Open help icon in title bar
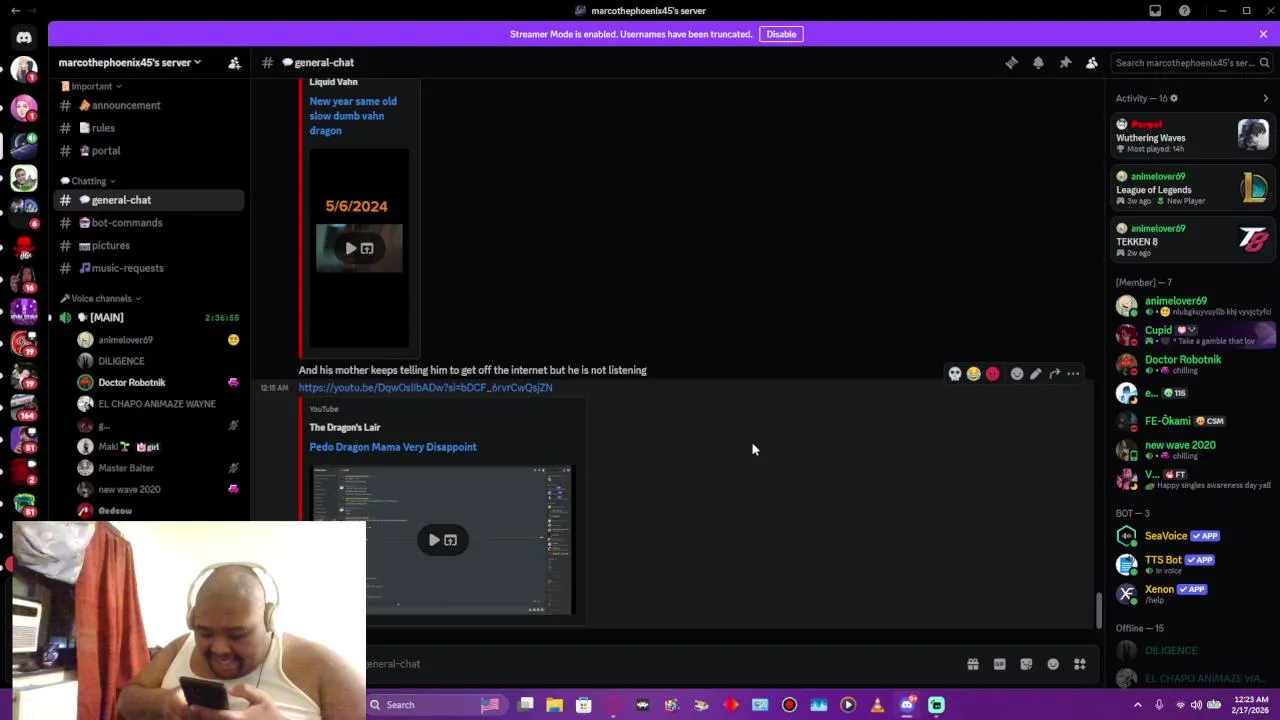Viewport: 1280px width, 720px height. tap(1185, 11)
